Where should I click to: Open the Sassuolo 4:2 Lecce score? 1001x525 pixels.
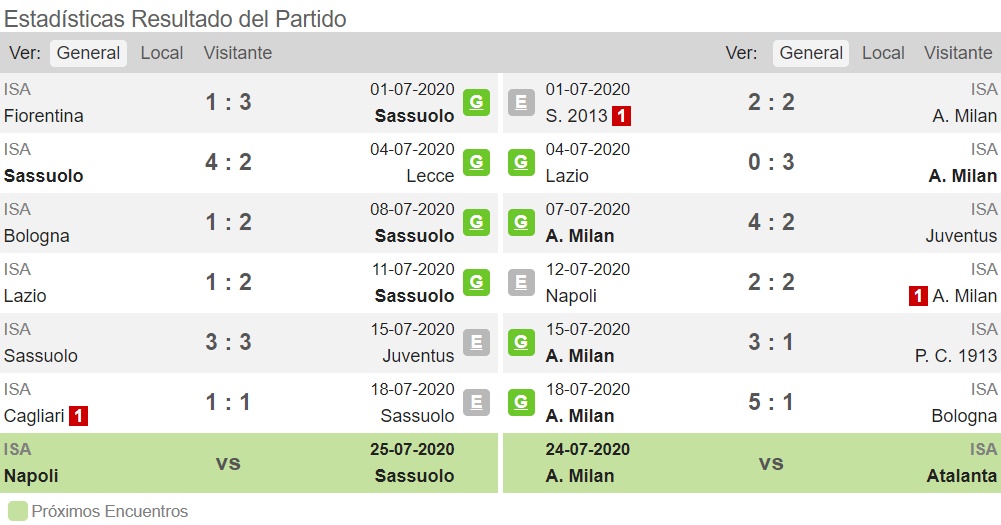[x=228, y=162]
